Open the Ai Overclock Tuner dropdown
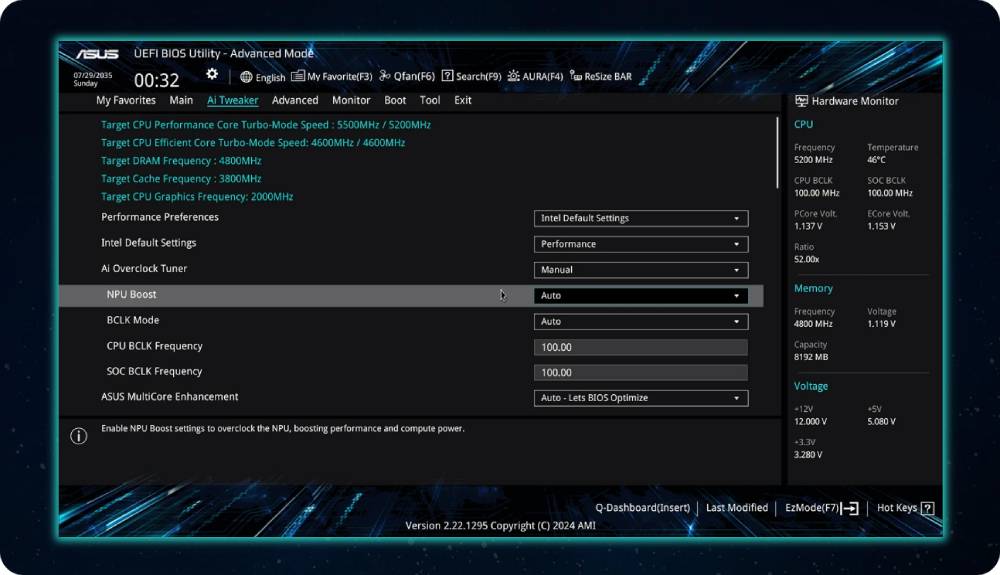Image resolution: width=1000 pixels, height=575 pixels. coord(641,270)
